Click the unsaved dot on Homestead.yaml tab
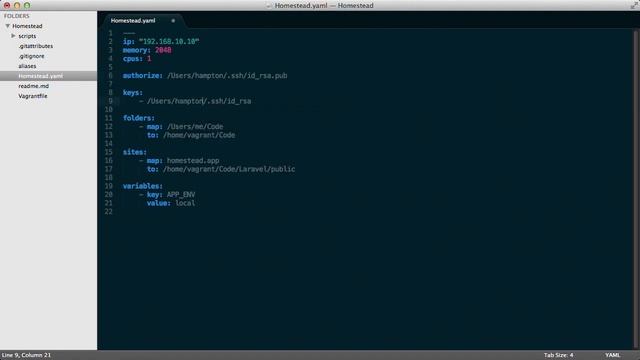The width and height of the screenshot is (640, 360). coord(173,20)
